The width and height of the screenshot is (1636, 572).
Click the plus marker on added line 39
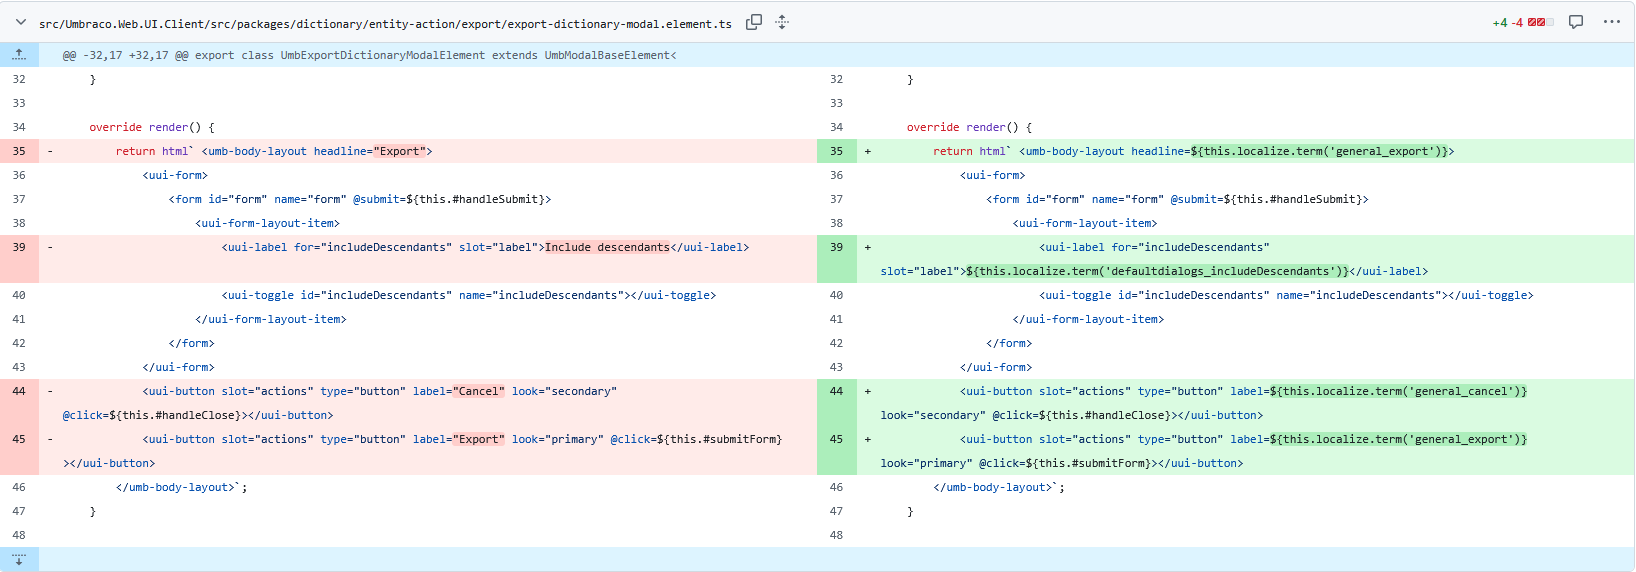(x=867, y=247)
